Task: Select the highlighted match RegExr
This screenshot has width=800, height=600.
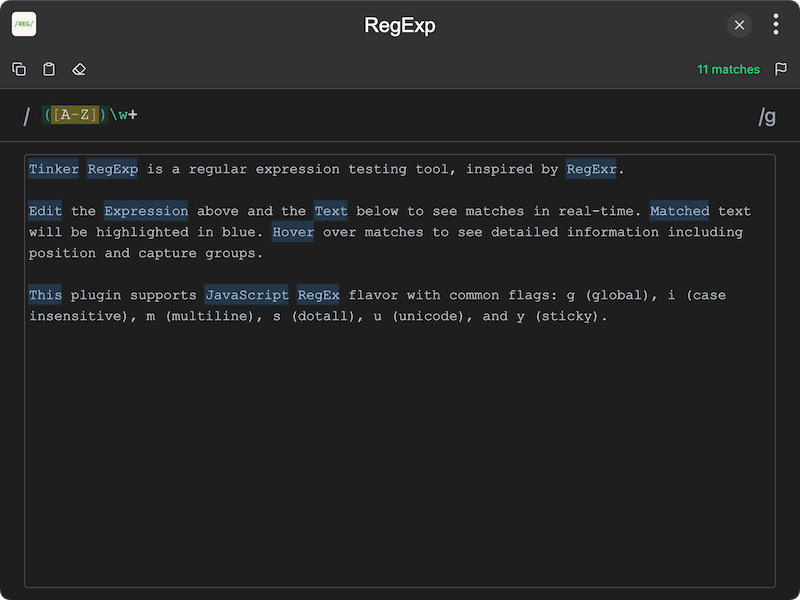Action: [592, 169]
